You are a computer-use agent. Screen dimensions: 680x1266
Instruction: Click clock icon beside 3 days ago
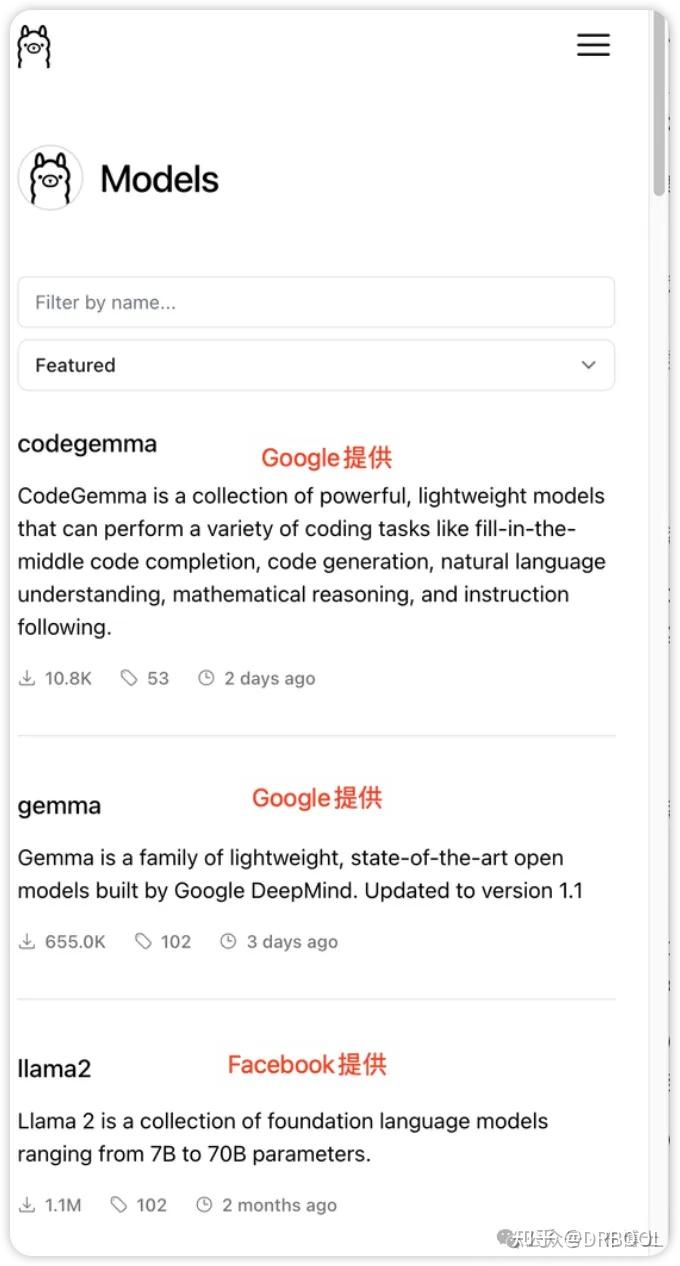point(229,941)
